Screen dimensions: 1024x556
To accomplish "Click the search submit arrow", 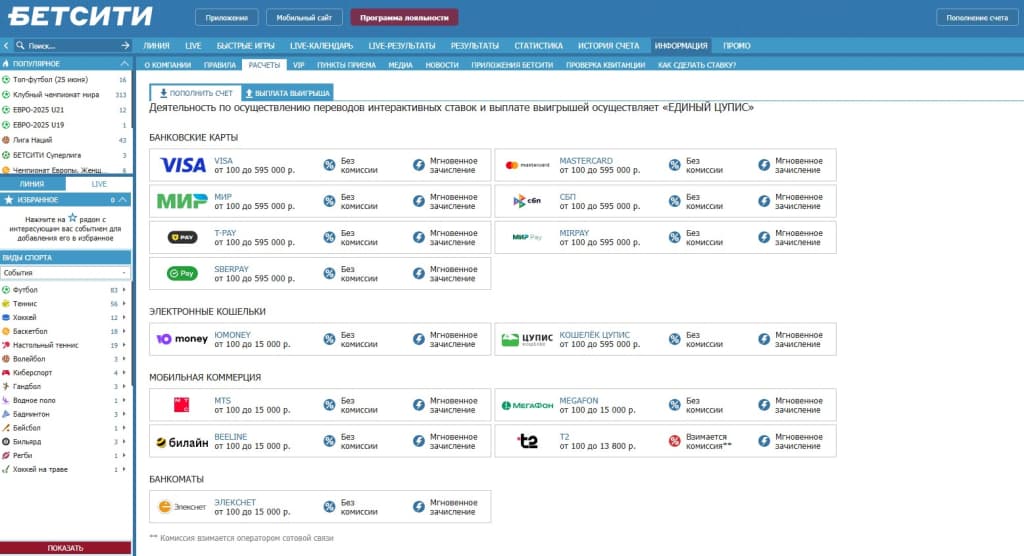I will (x=125, y=46).
